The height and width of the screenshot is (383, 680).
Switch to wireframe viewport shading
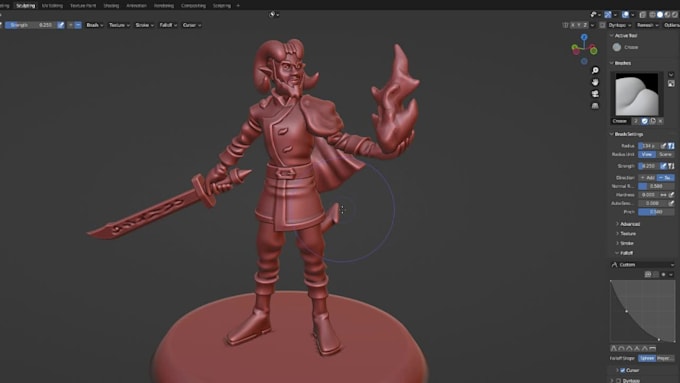[652, 15]
